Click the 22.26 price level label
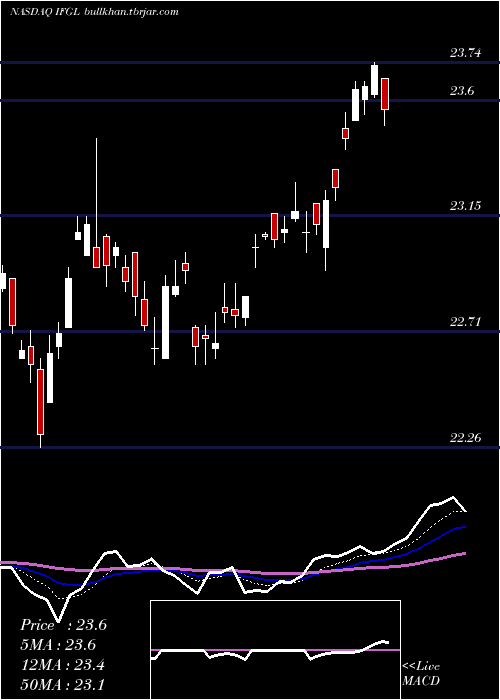Screen dimensions: 500x700 point(466,438)
